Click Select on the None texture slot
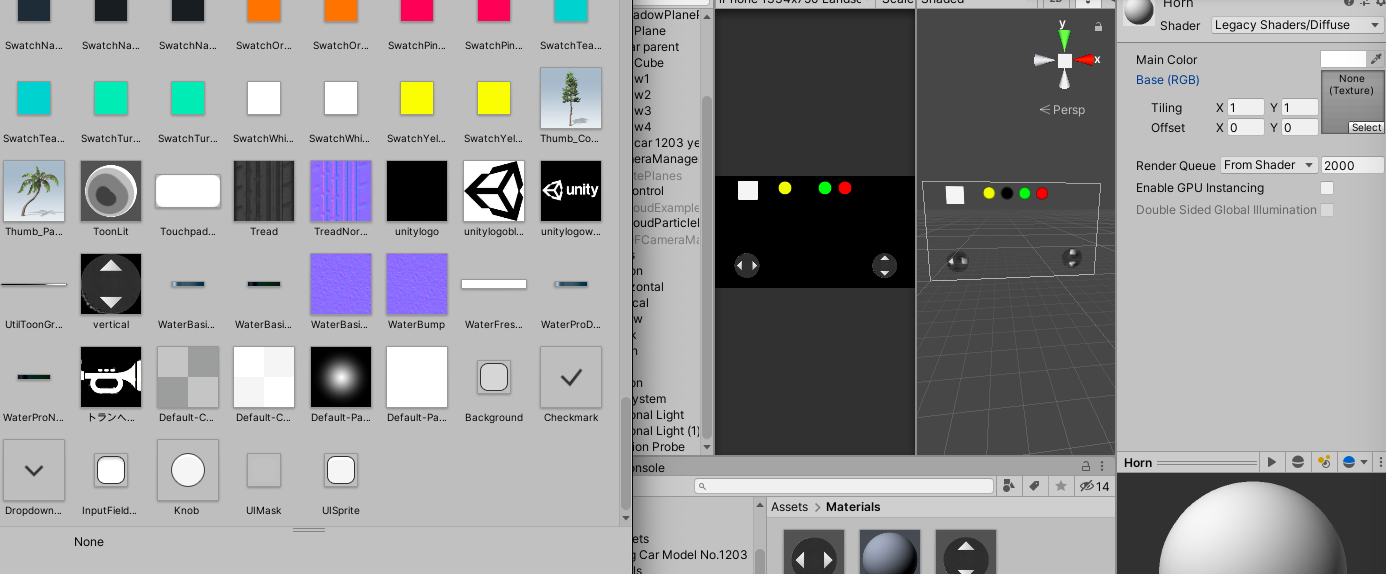This screenshot has height=574, width=1386. click(1366, 128)
